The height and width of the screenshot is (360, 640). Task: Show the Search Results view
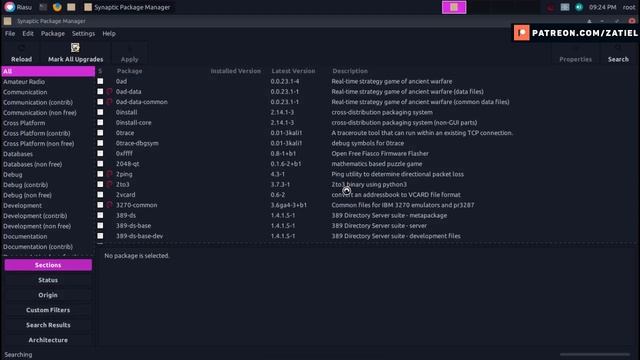[x=48, y=325]
